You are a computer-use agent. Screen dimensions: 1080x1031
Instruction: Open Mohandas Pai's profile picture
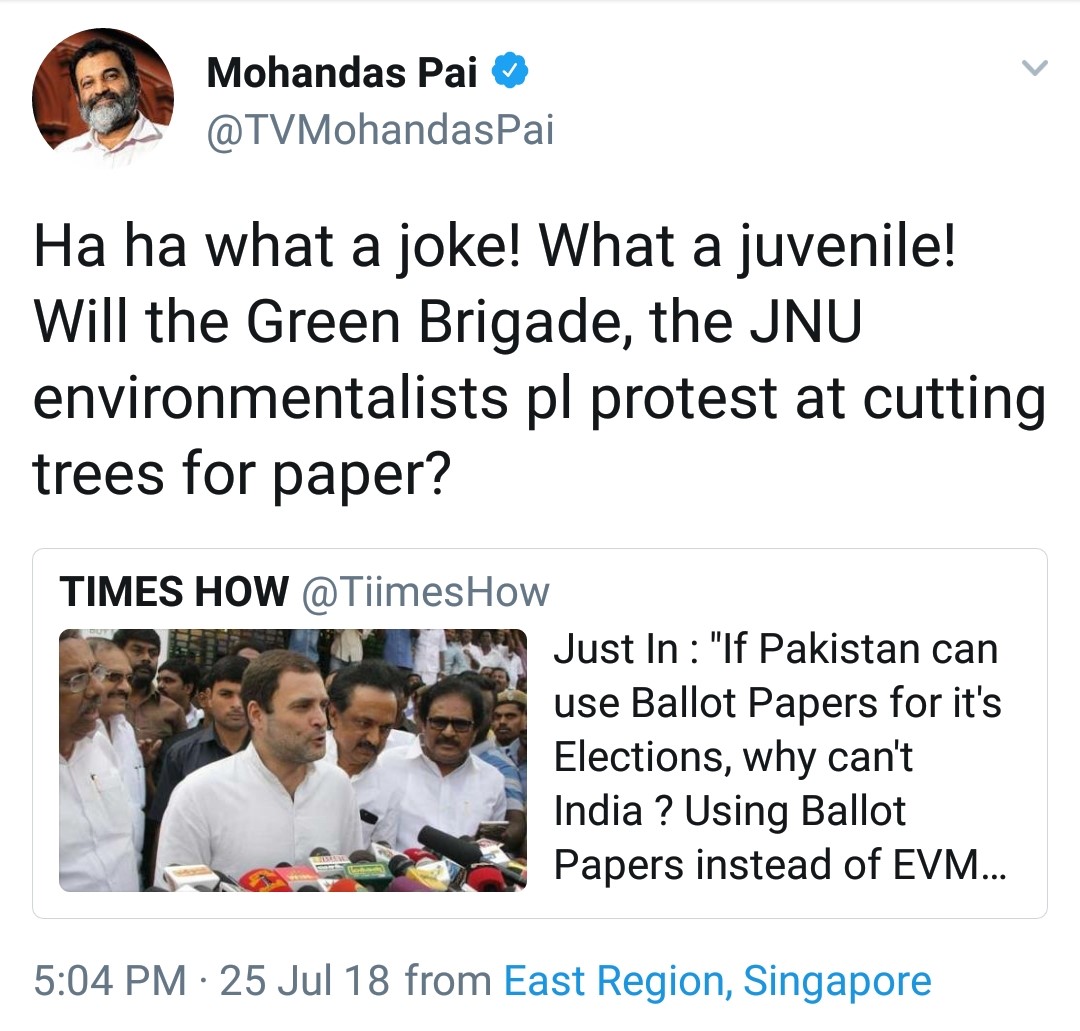tap(103, 98)
